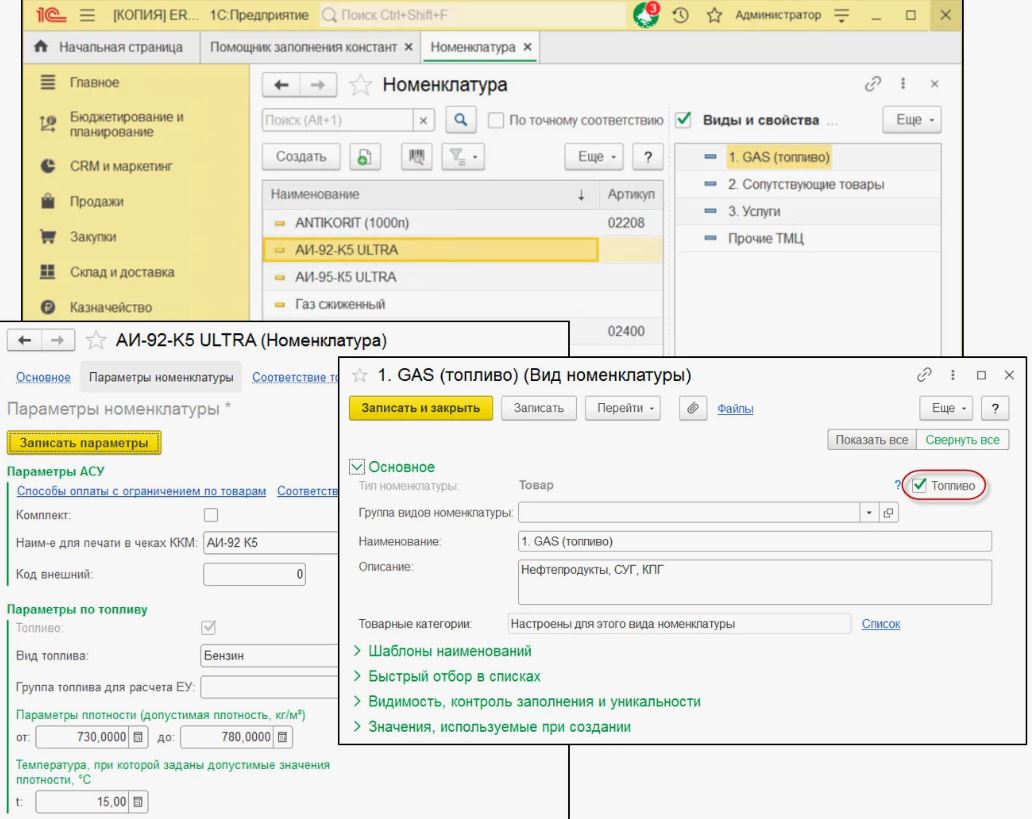Open calculator for density 'до' field
Image resolution: width=1032 pixels, height=819 pixels.
point(282,737)
